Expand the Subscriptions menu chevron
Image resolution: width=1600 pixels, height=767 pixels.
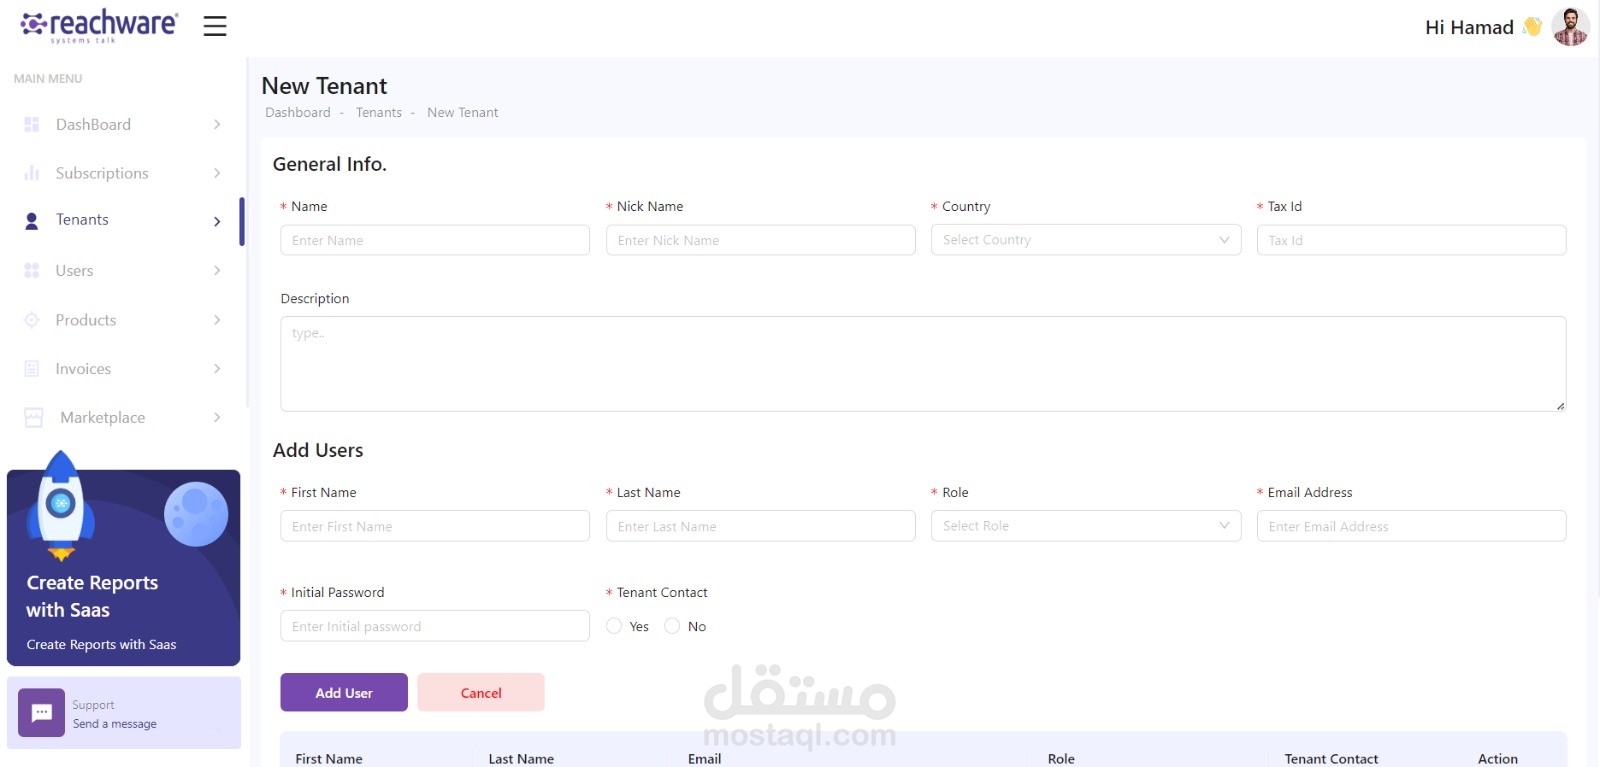click(217, 173)
